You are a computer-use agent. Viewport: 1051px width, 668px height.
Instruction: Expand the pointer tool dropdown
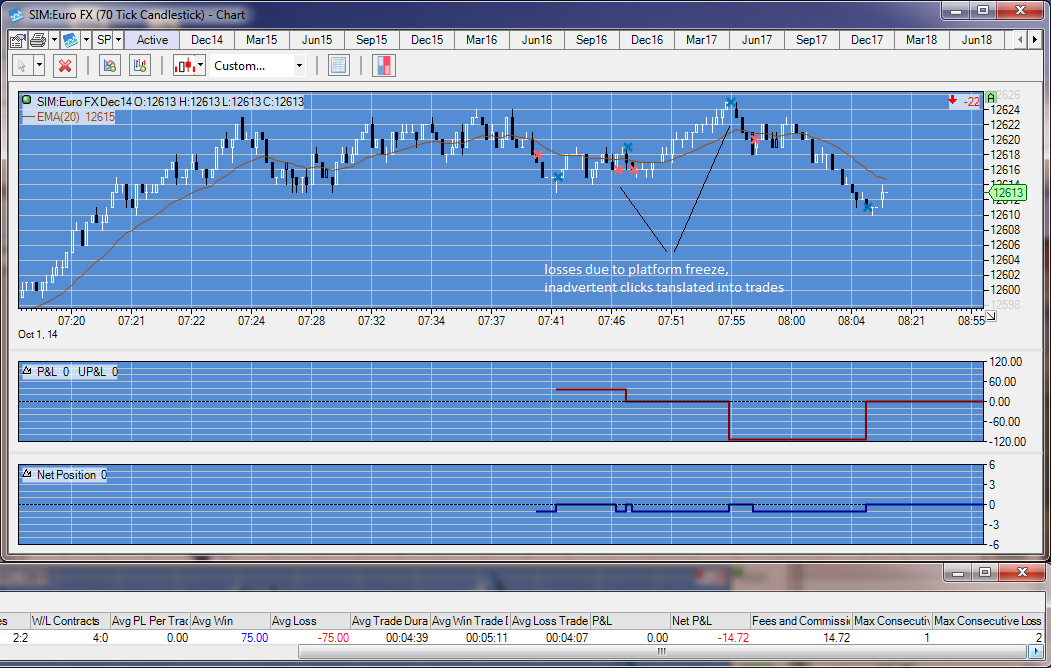[x=39, y=66]
